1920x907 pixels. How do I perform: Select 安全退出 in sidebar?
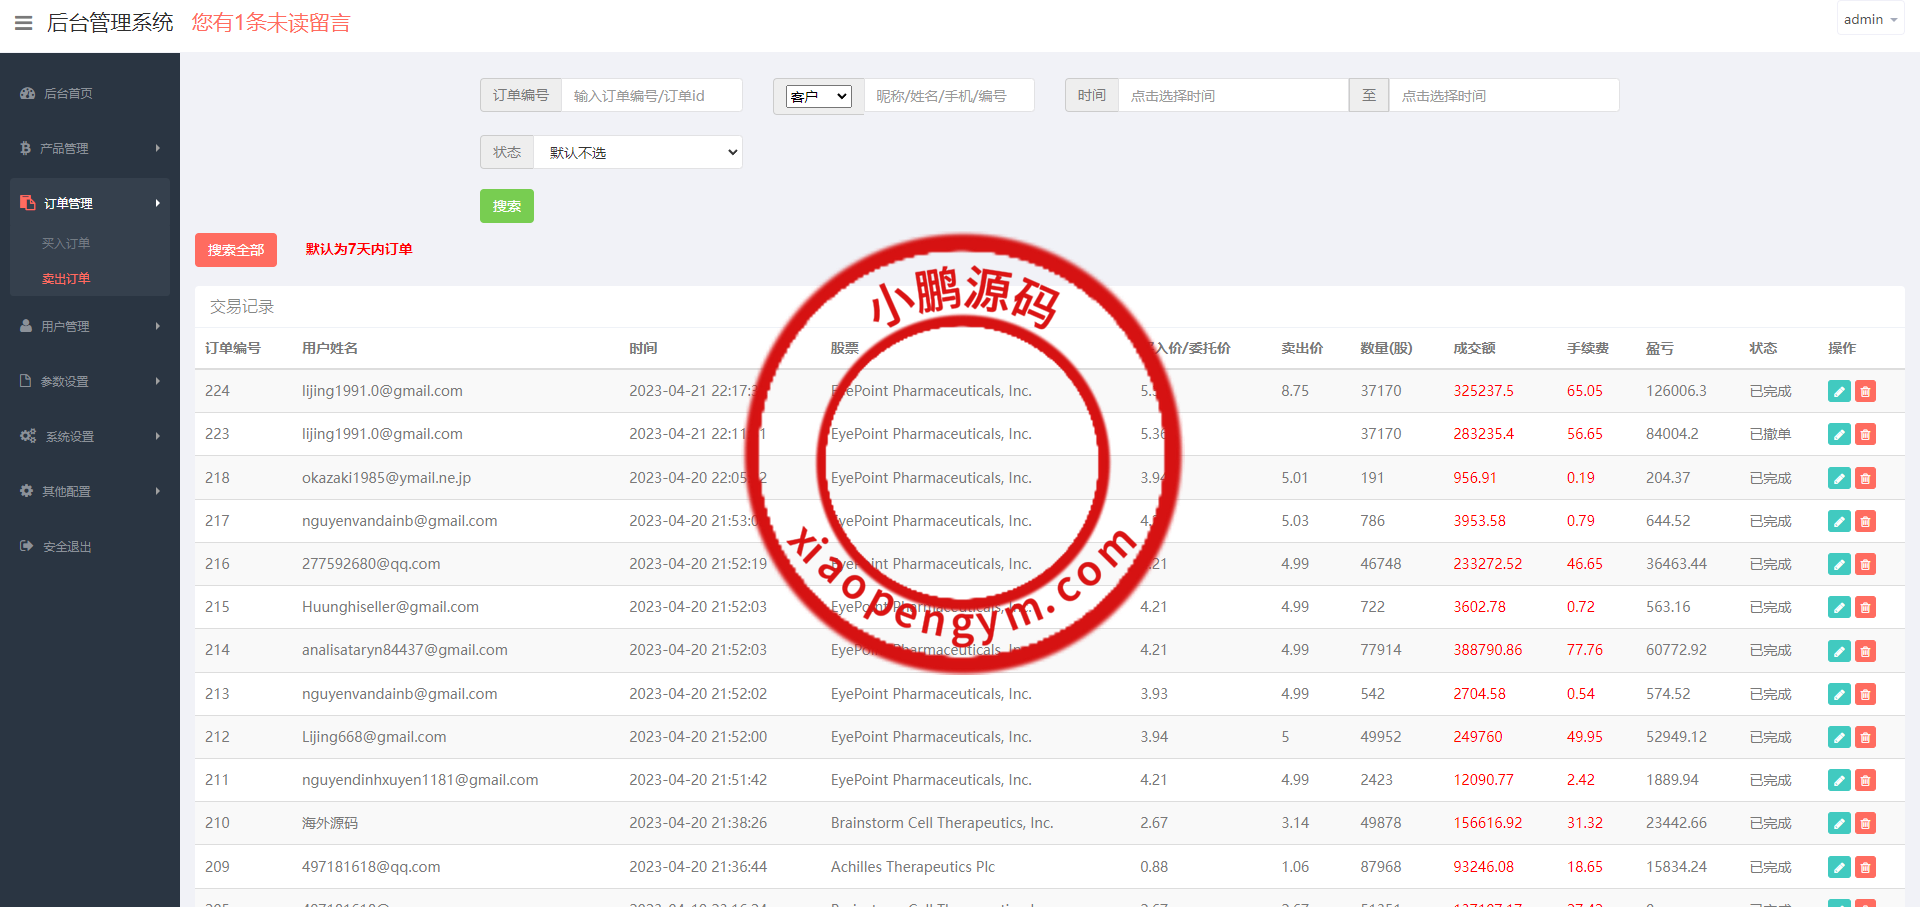pyautogui.click(x=67, y=546)
